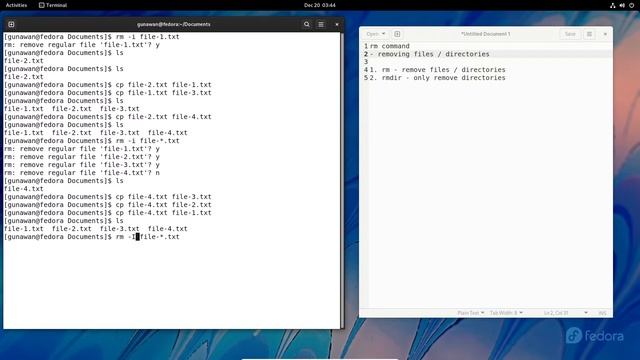Click the Untitled Document 1 title in the editor
The width and height of the screenshot is (640, 360).
(x=485, y=34)
